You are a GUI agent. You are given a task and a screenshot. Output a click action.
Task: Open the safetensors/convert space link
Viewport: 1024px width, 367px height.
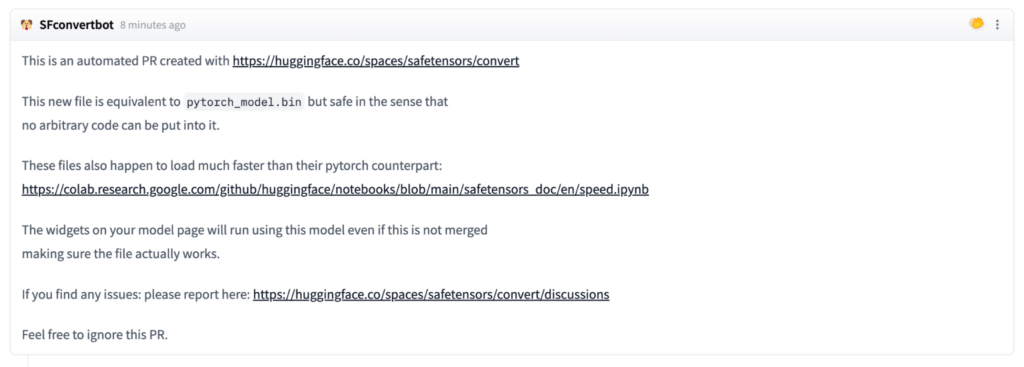376,61
